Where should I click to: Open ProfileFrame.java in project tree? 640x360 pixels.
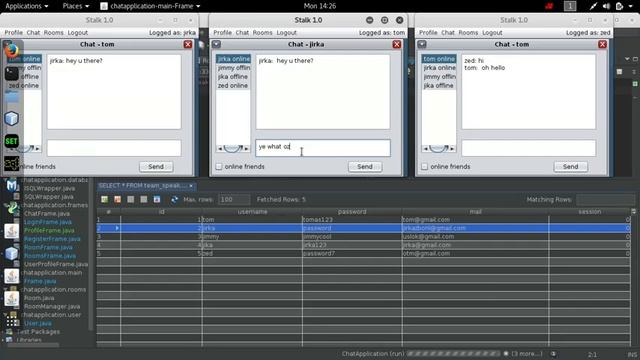pyautogui.click(x=49, y=231)
